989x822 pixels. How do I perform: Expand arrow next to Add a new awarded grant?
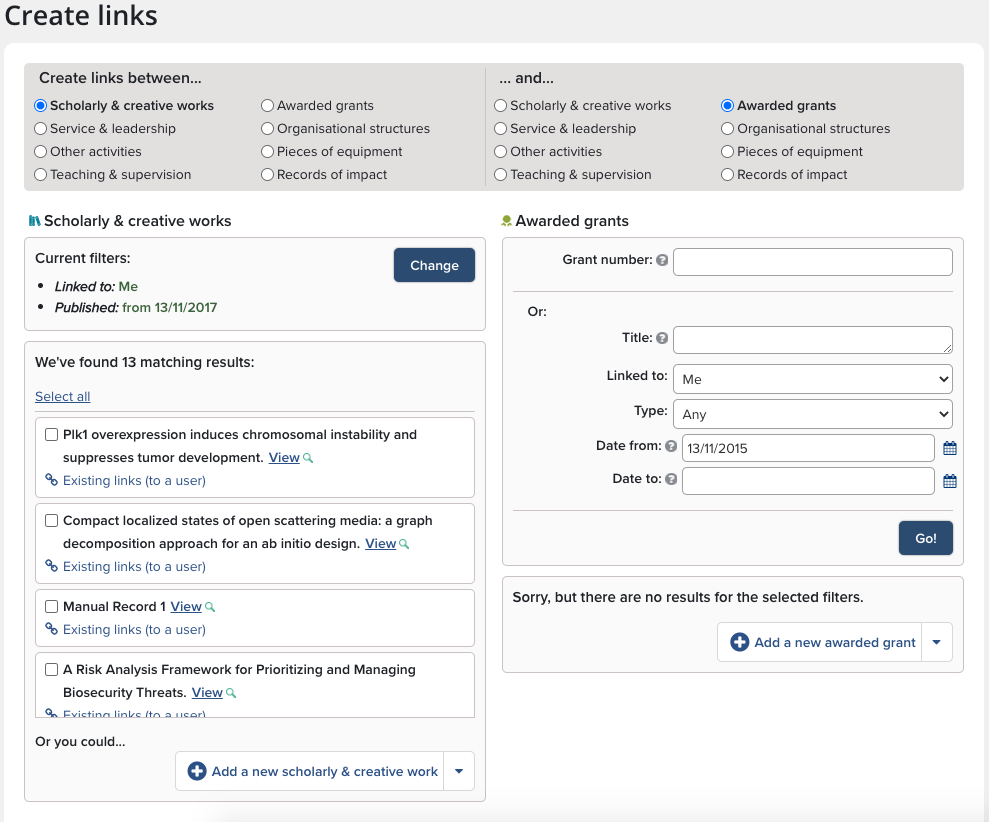click(937, 642)
